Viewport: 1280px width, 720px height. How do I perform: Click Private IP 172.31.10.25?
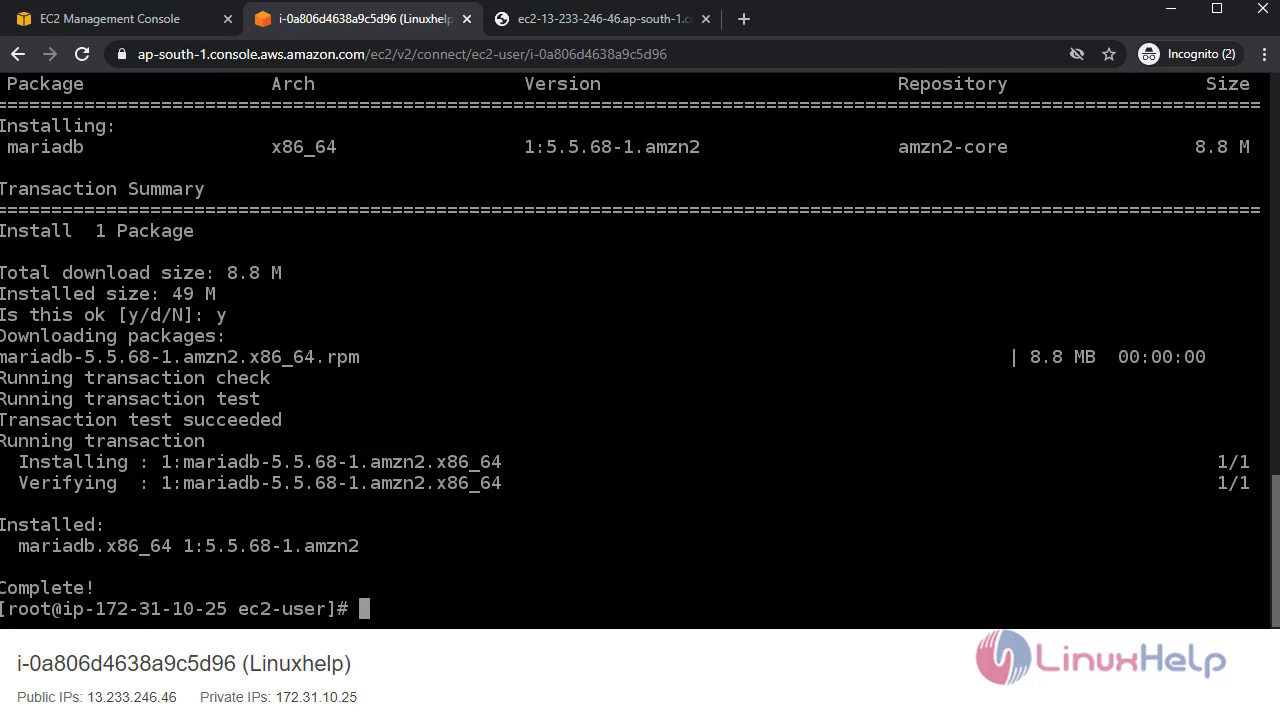316,697
